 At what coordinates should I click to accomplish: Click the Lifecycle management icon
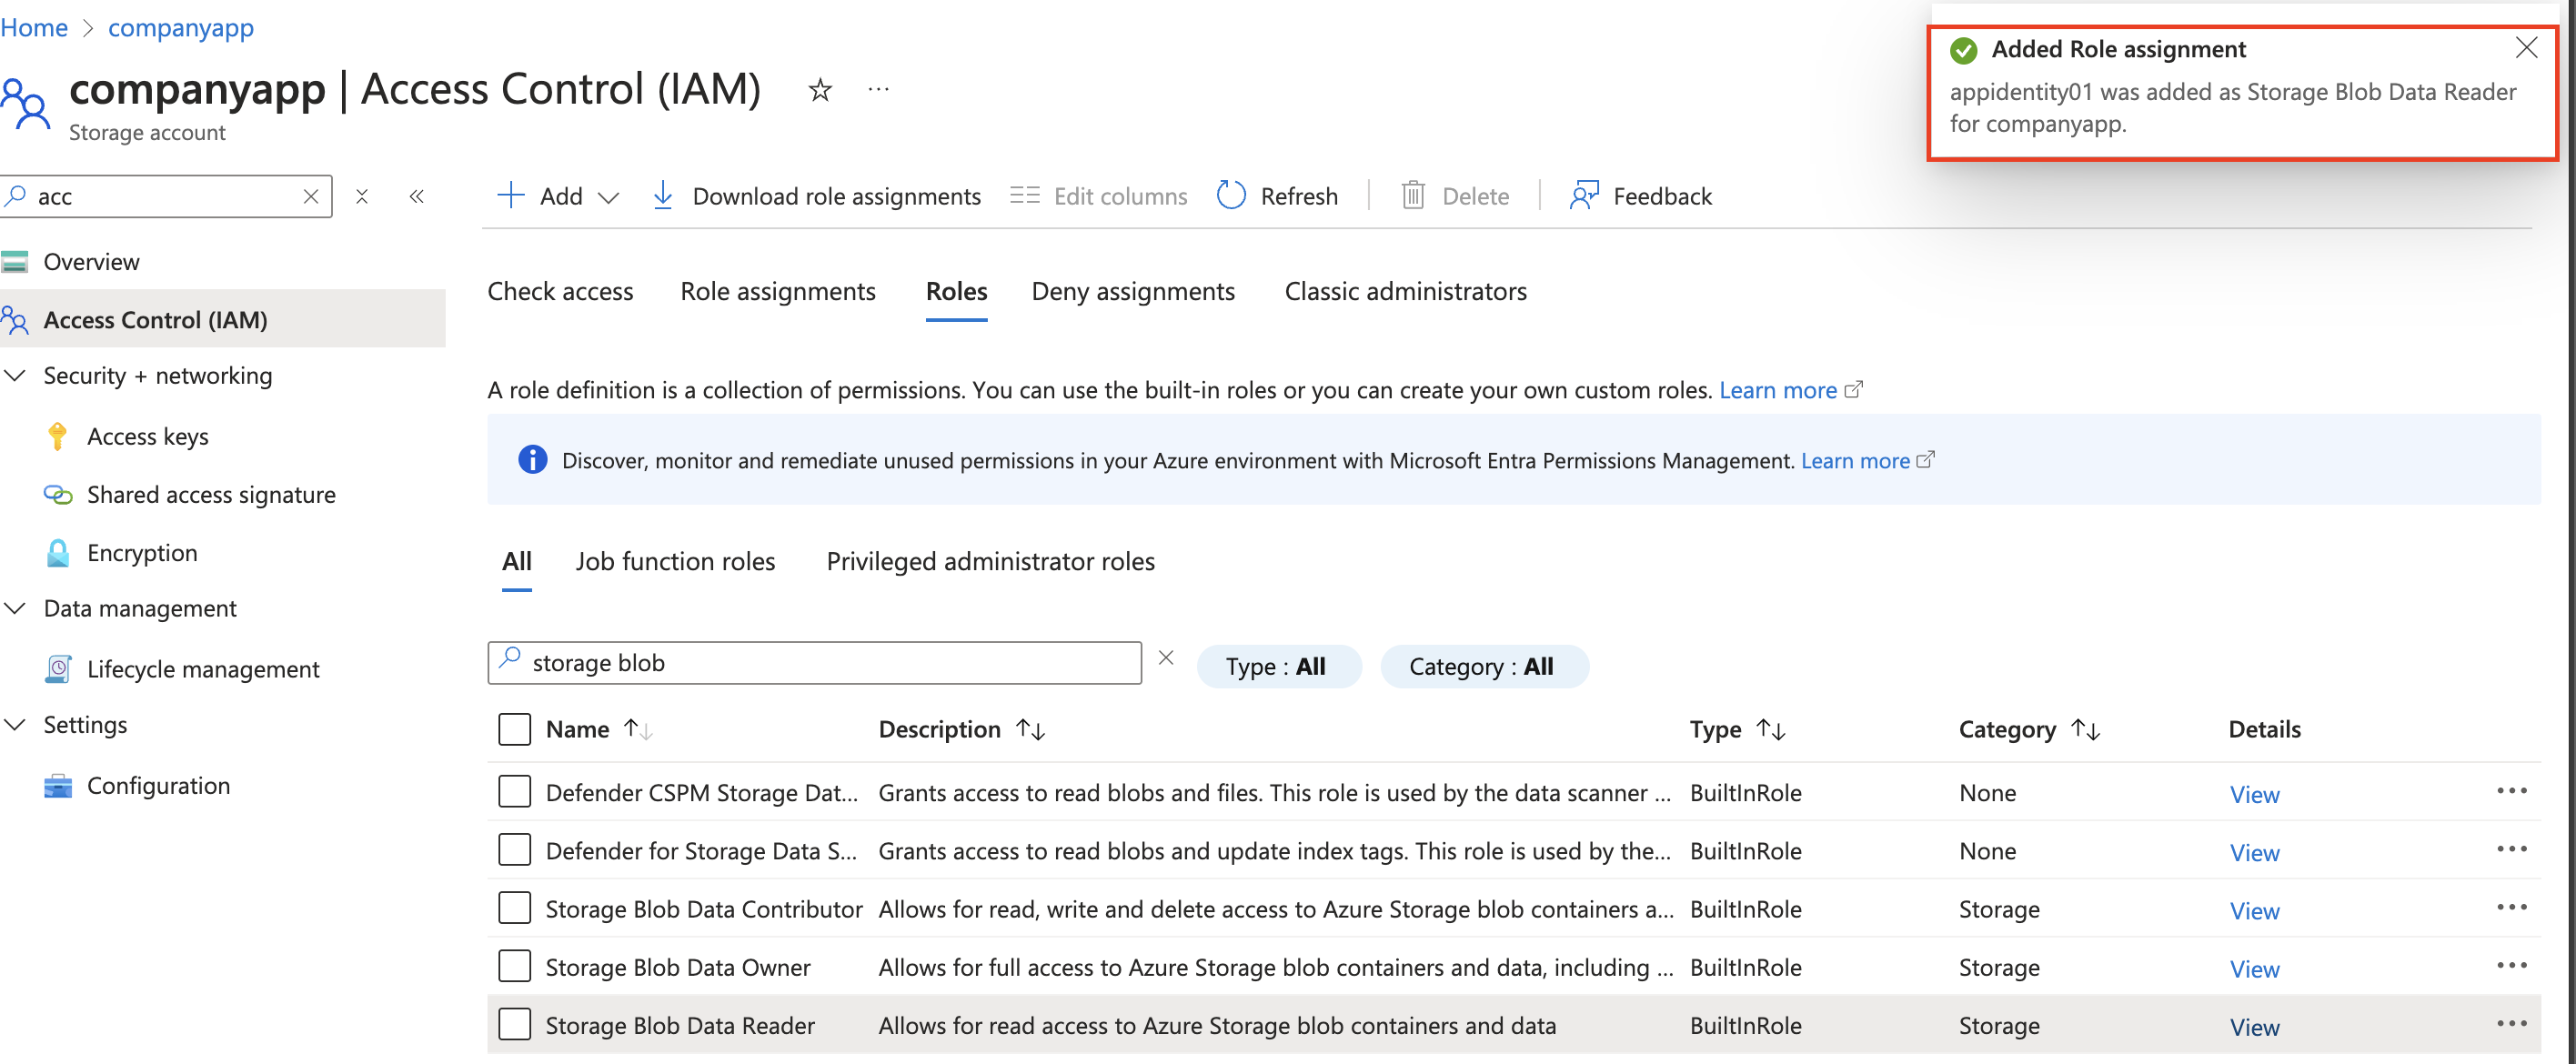click(x=58, y=669)
